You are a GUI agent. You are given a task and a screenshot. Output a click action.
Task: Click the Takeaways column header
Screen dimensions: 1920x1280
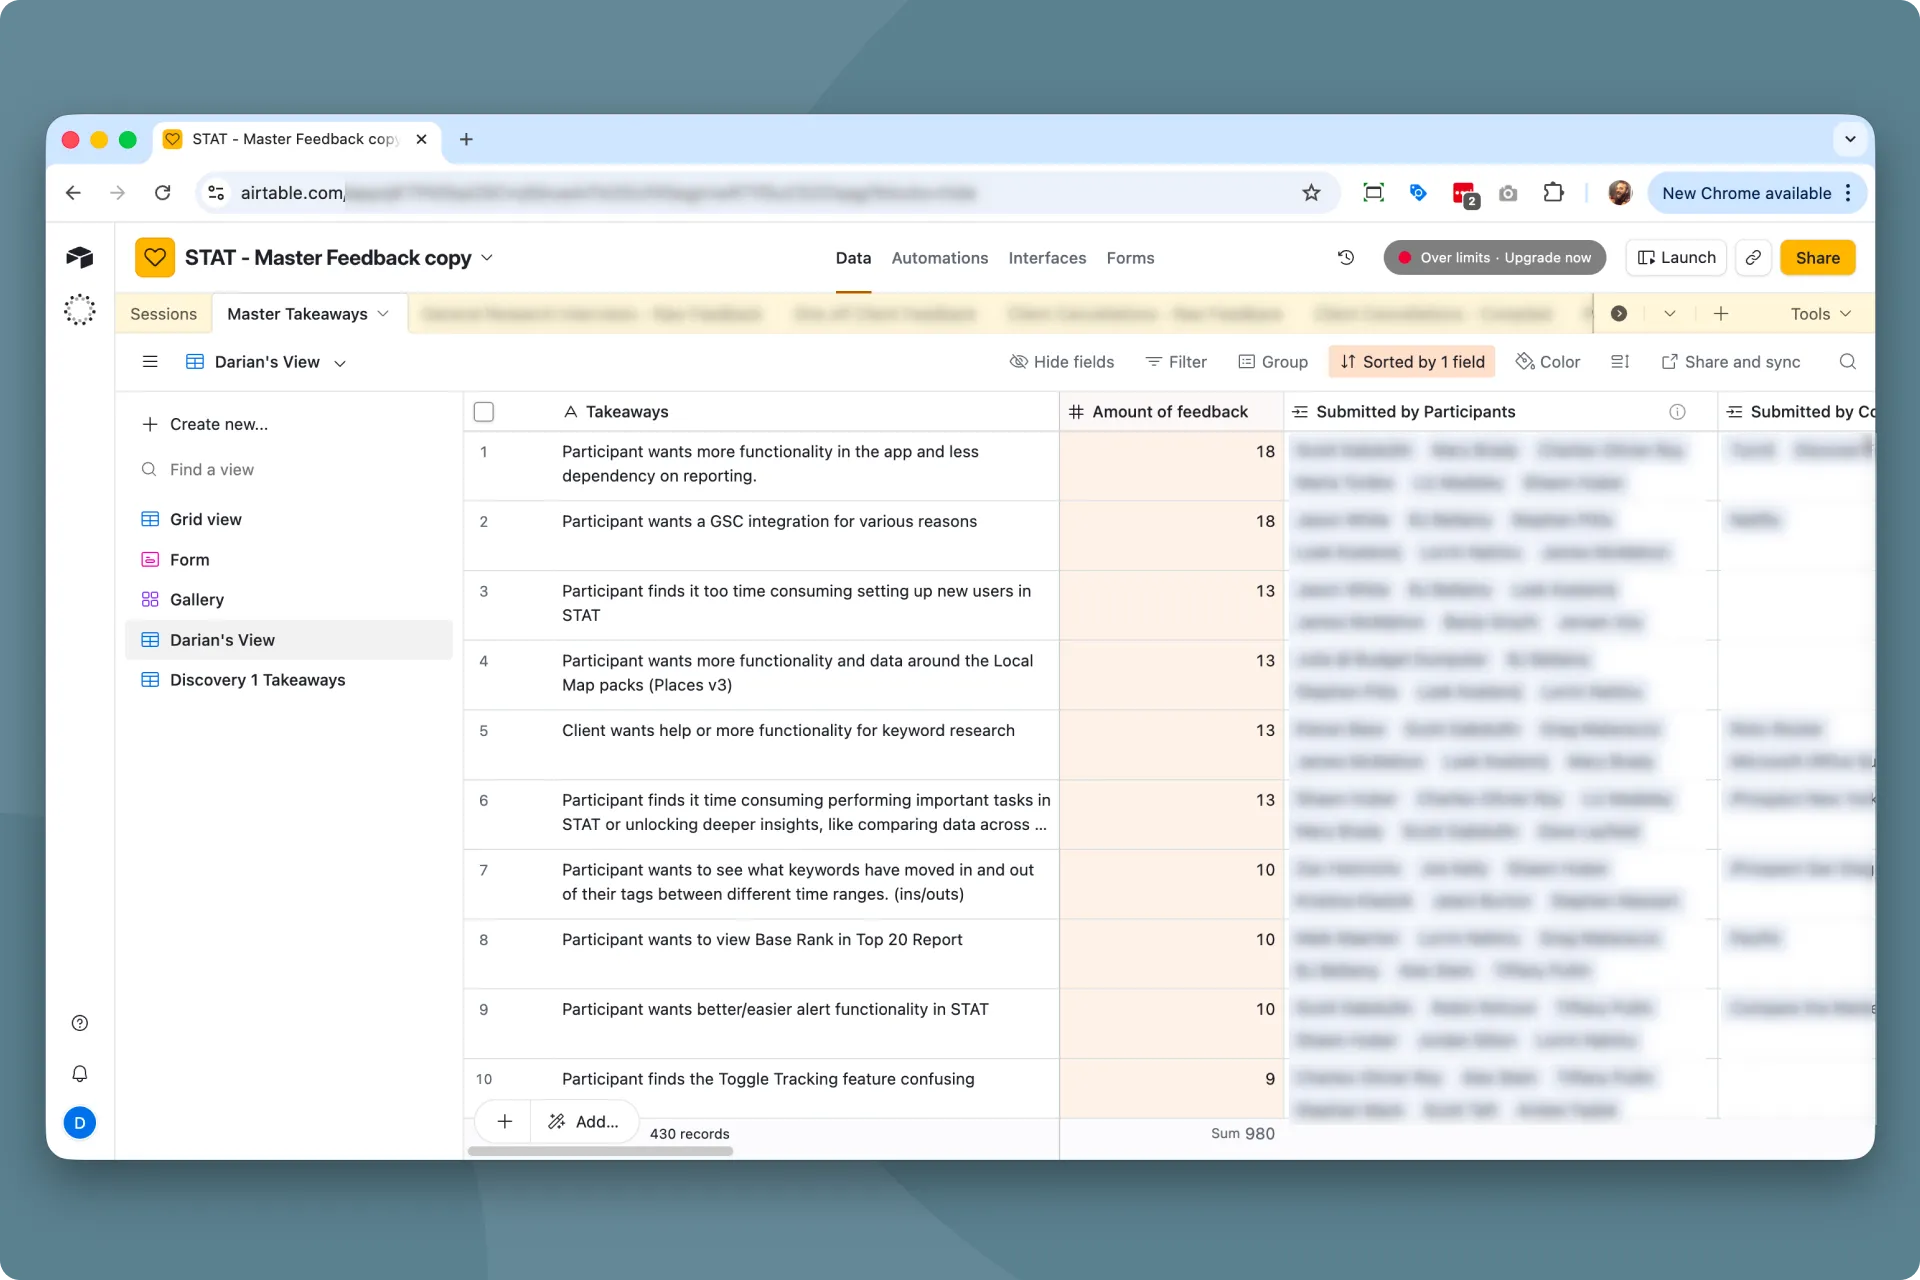[761, 412]
